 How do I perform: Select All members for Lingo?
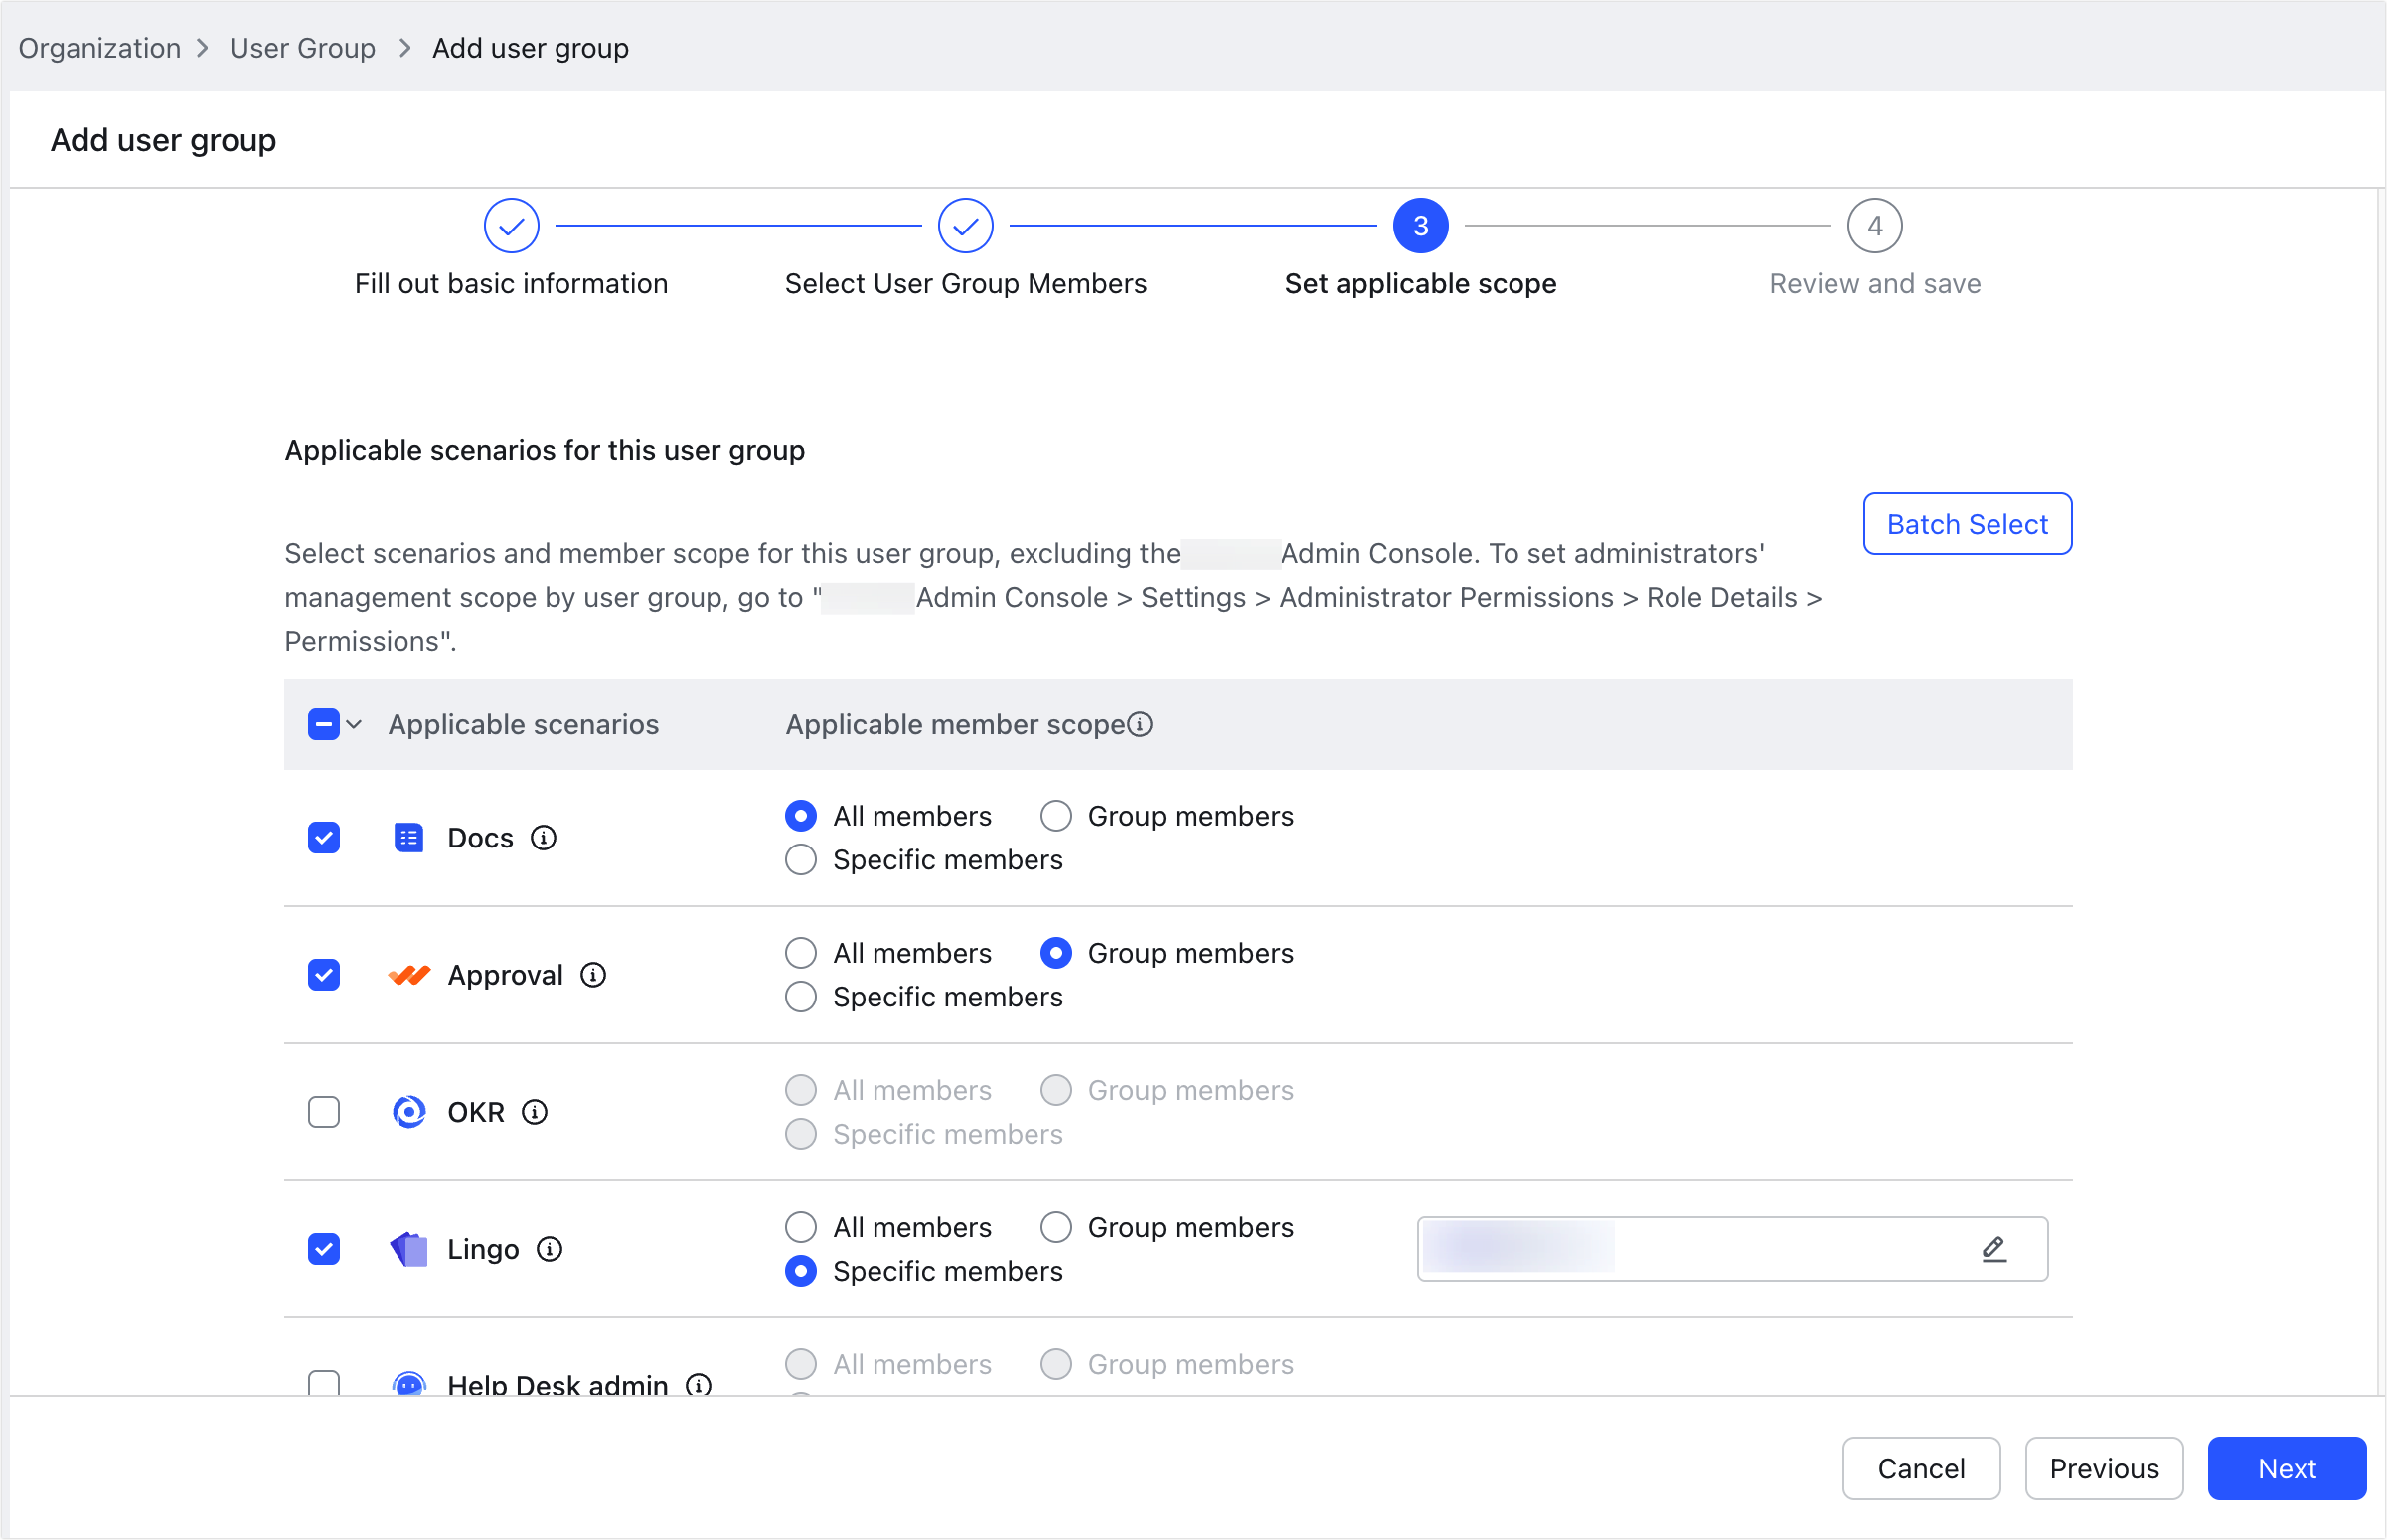click(x=800, y=1227)
